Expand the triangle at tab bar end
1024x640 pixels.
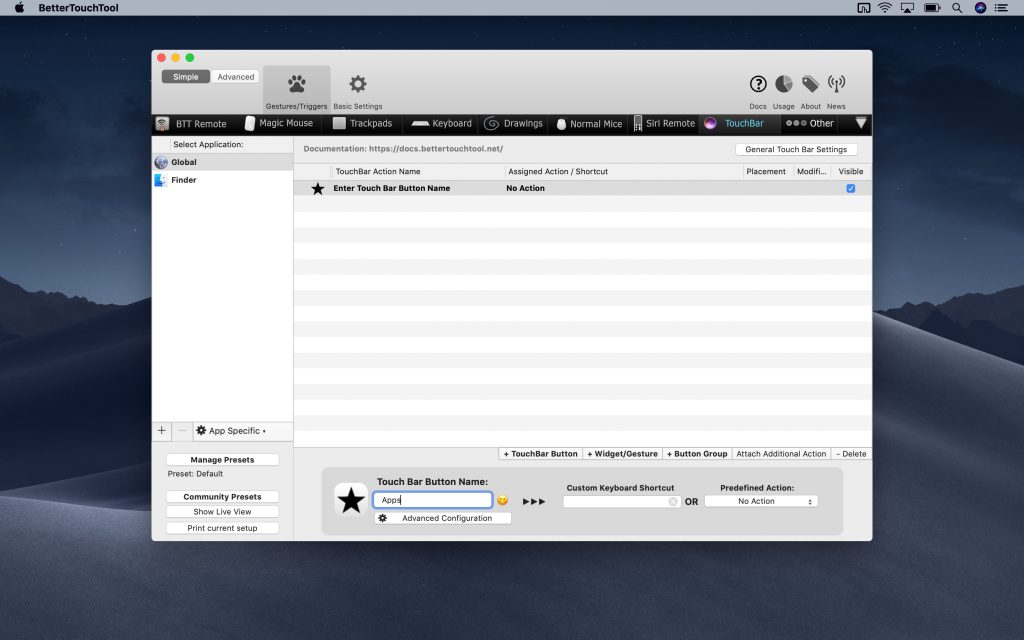coord(861,123)
